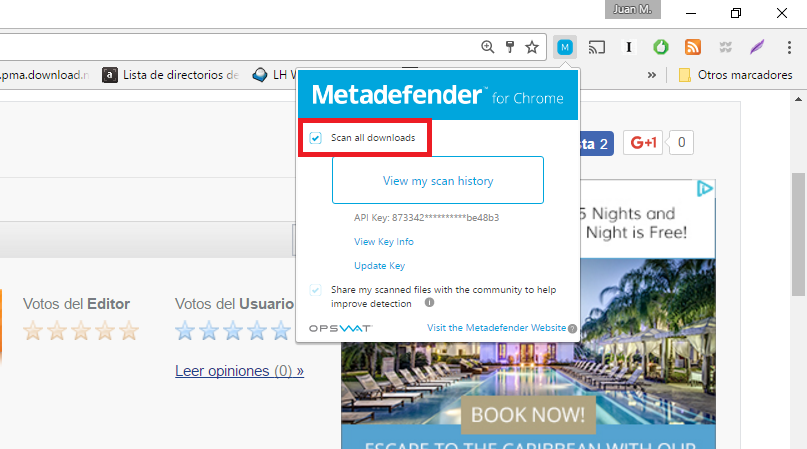
Task: Click the Update Key link
Action: [x=380, y=266]
